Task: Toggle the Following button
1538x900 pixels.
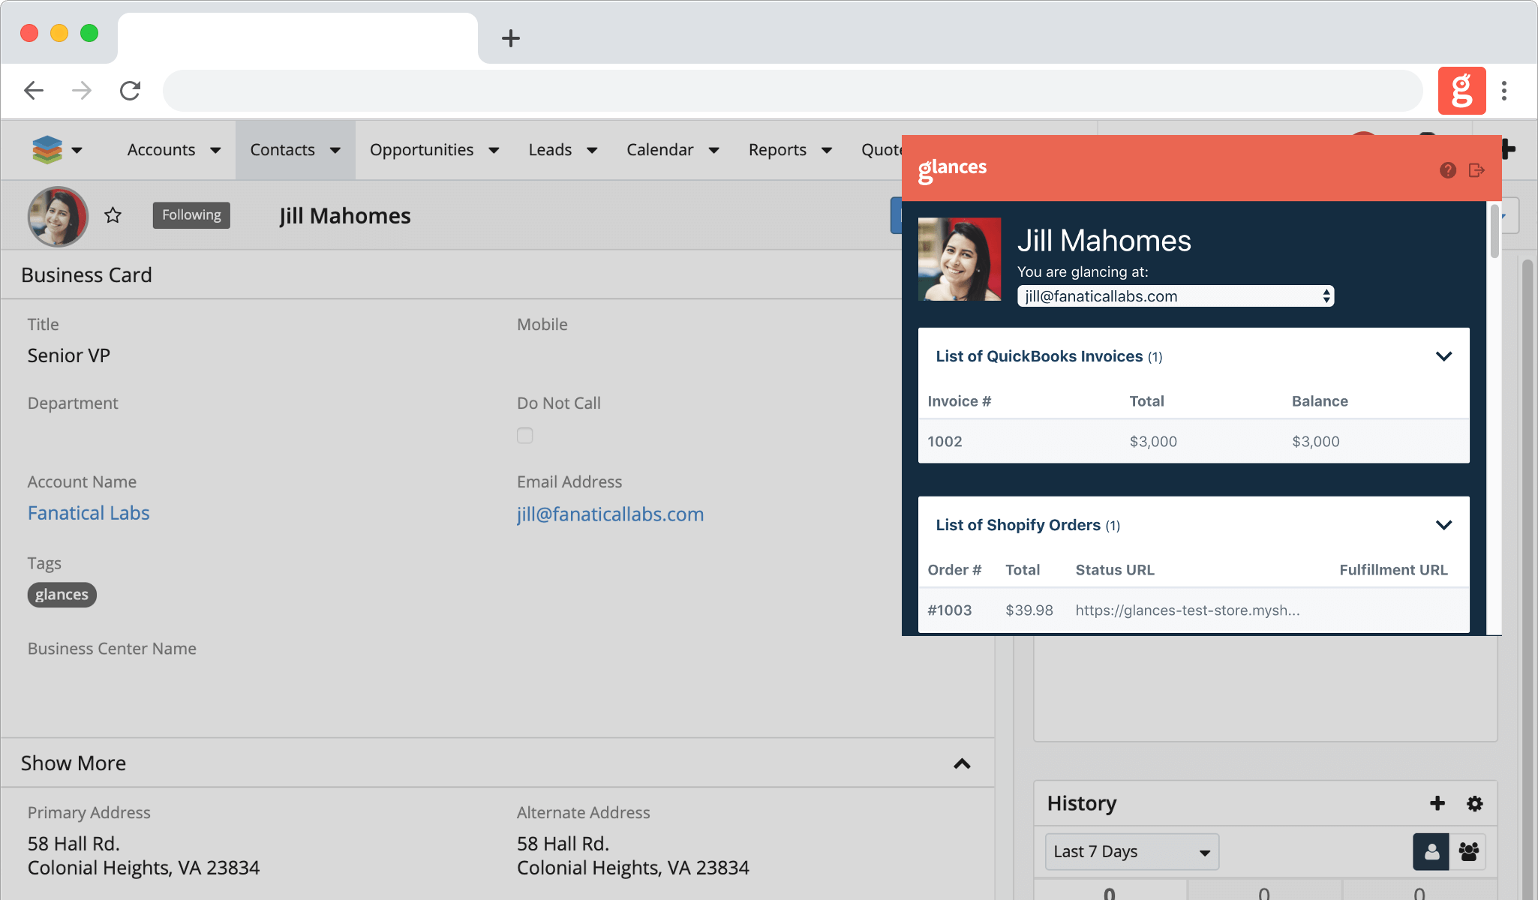Action: tap(191, 215)
